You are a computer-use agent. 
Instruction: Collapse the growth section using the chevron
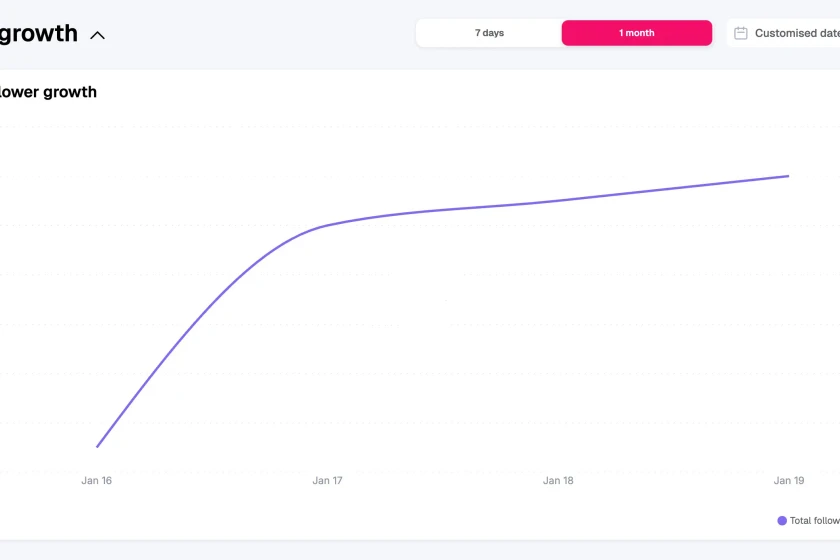click(x=97, y=35)
